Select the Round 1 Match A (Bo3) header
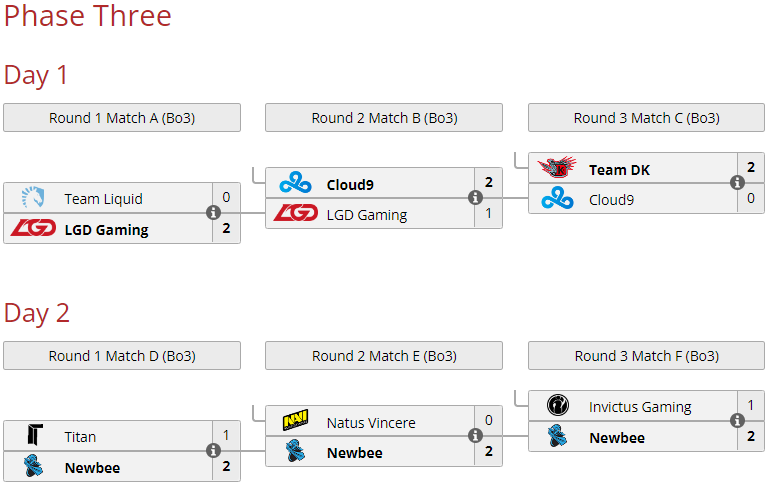769x490 pixels. (x=122, y=118)
